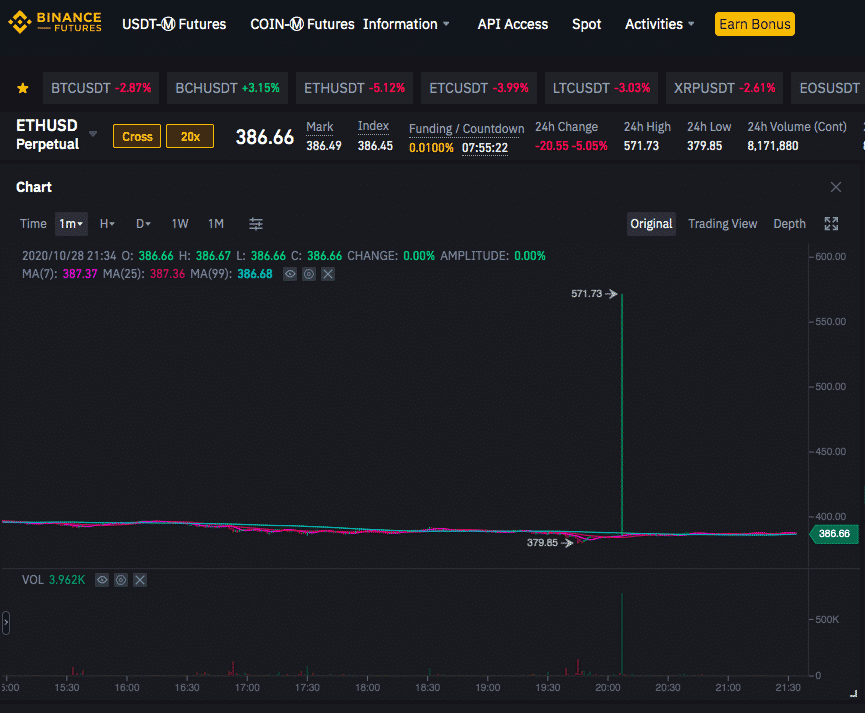This screenshot has width=865, height=713.
Task: Open the Information menu dropdown
Action: (x=406, y=24)
